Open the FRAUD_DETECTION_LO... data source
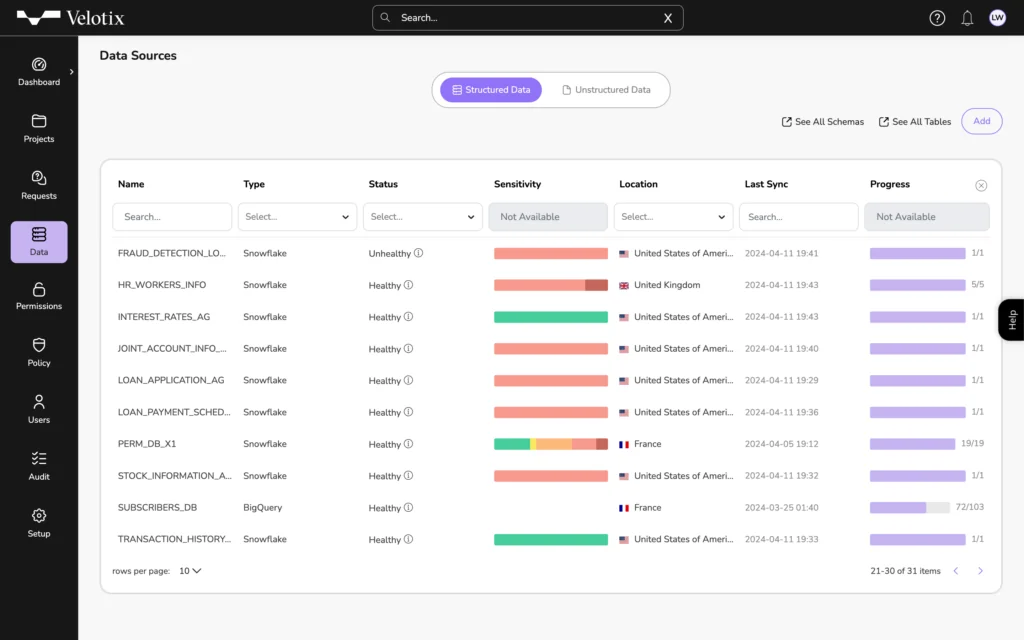 pos(172,253)
